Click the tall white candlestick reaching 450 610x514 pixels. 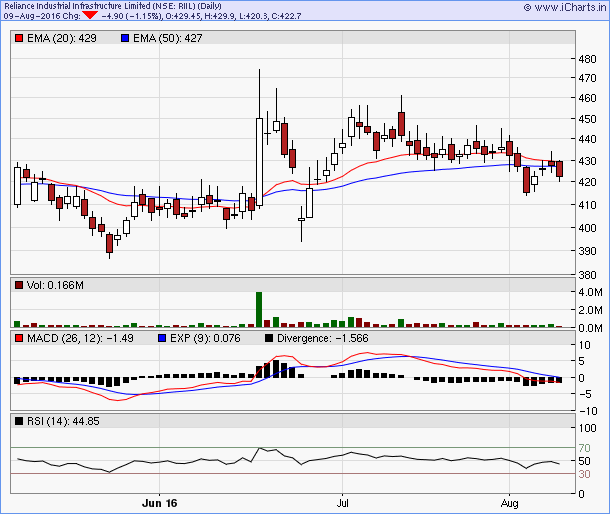[259, 162]
